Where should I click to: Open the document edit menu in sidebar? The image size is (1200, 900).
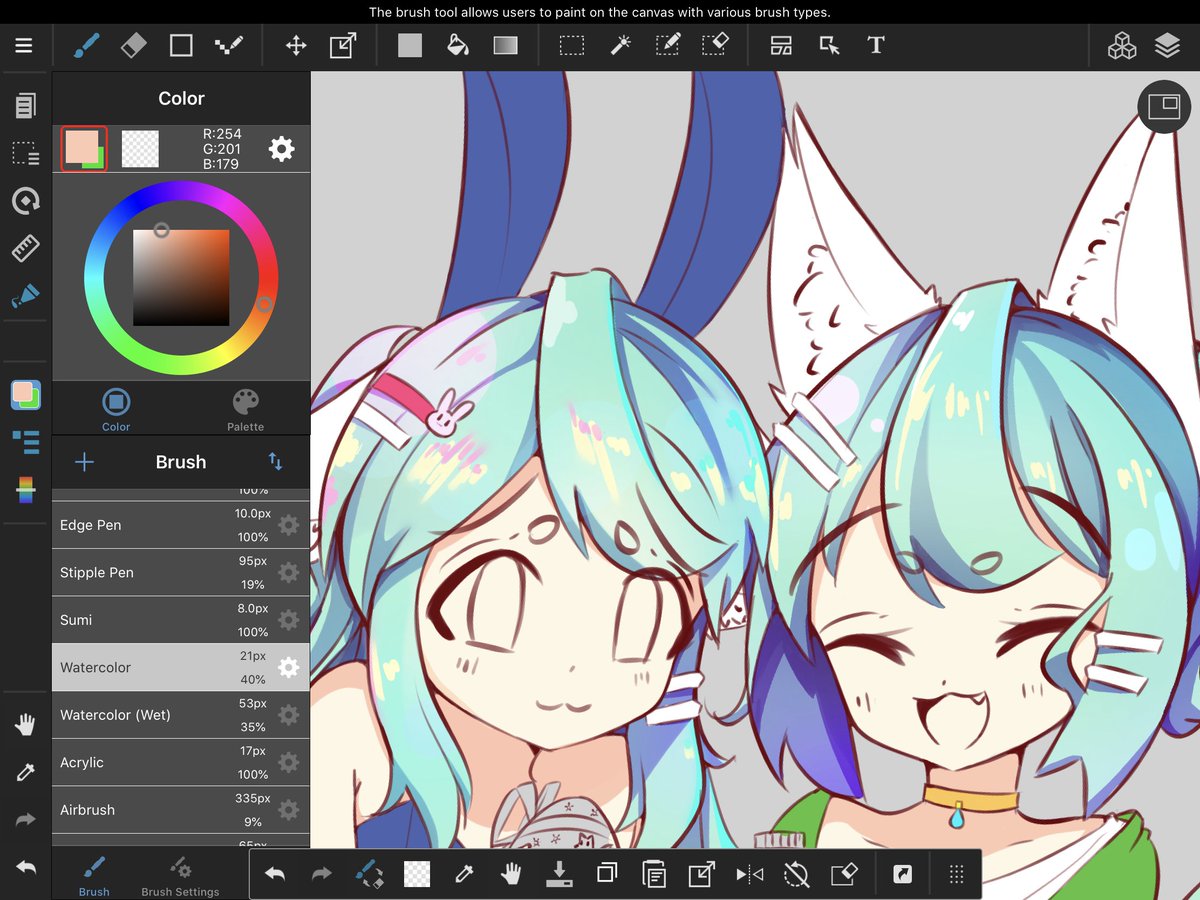pos(25,106)
